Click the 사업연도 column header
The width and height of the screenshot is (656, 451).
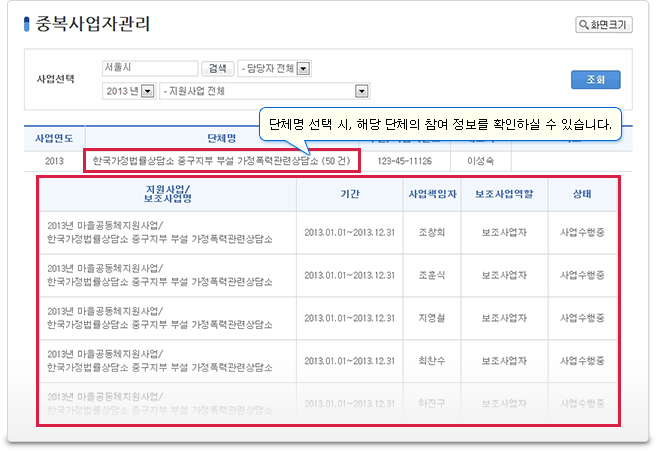coord(54,138)
